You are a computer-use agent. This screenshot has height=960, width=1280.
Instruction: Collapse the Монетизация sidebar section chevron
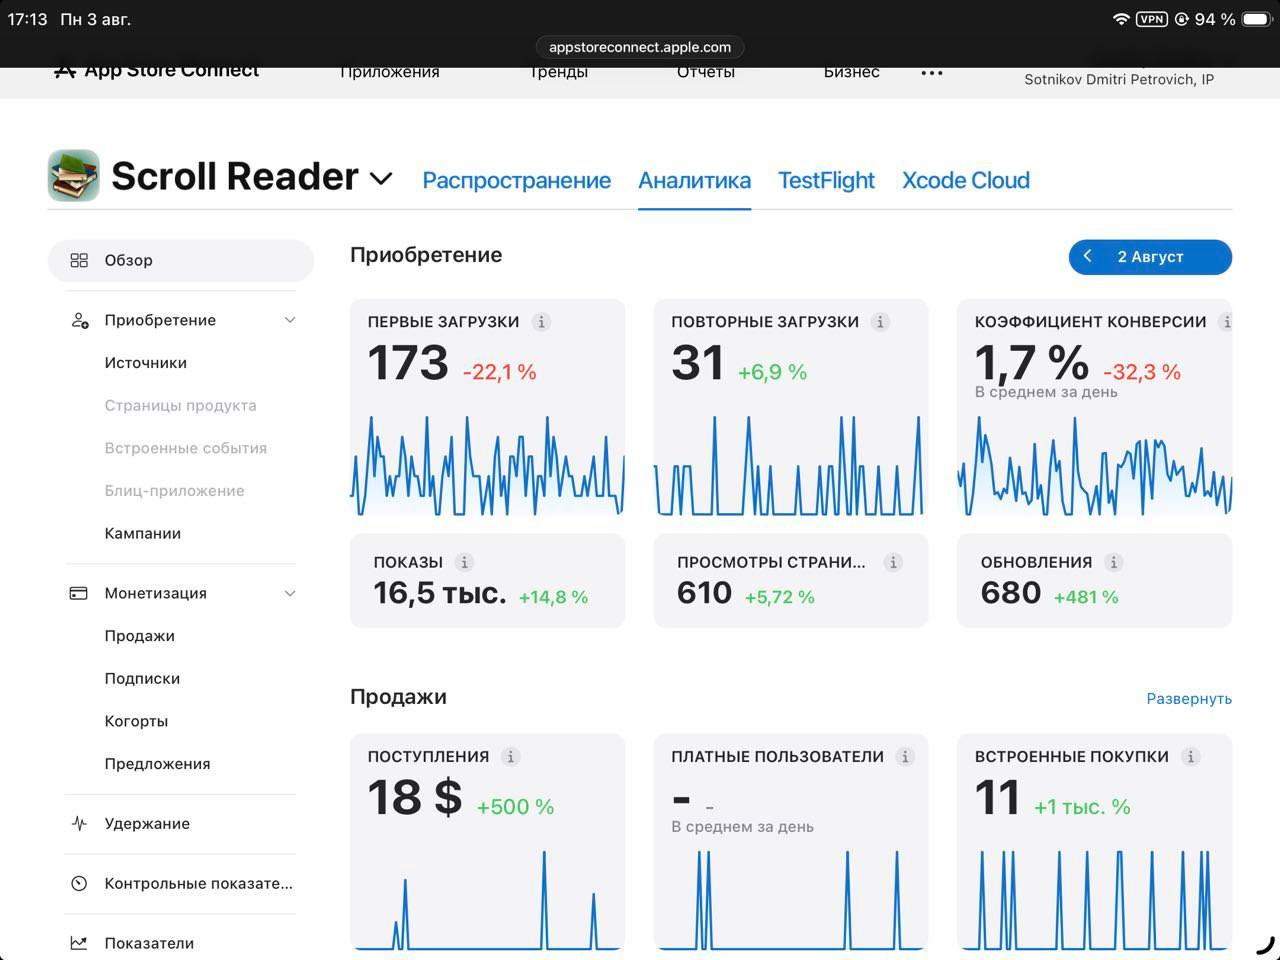coord(290,593)
